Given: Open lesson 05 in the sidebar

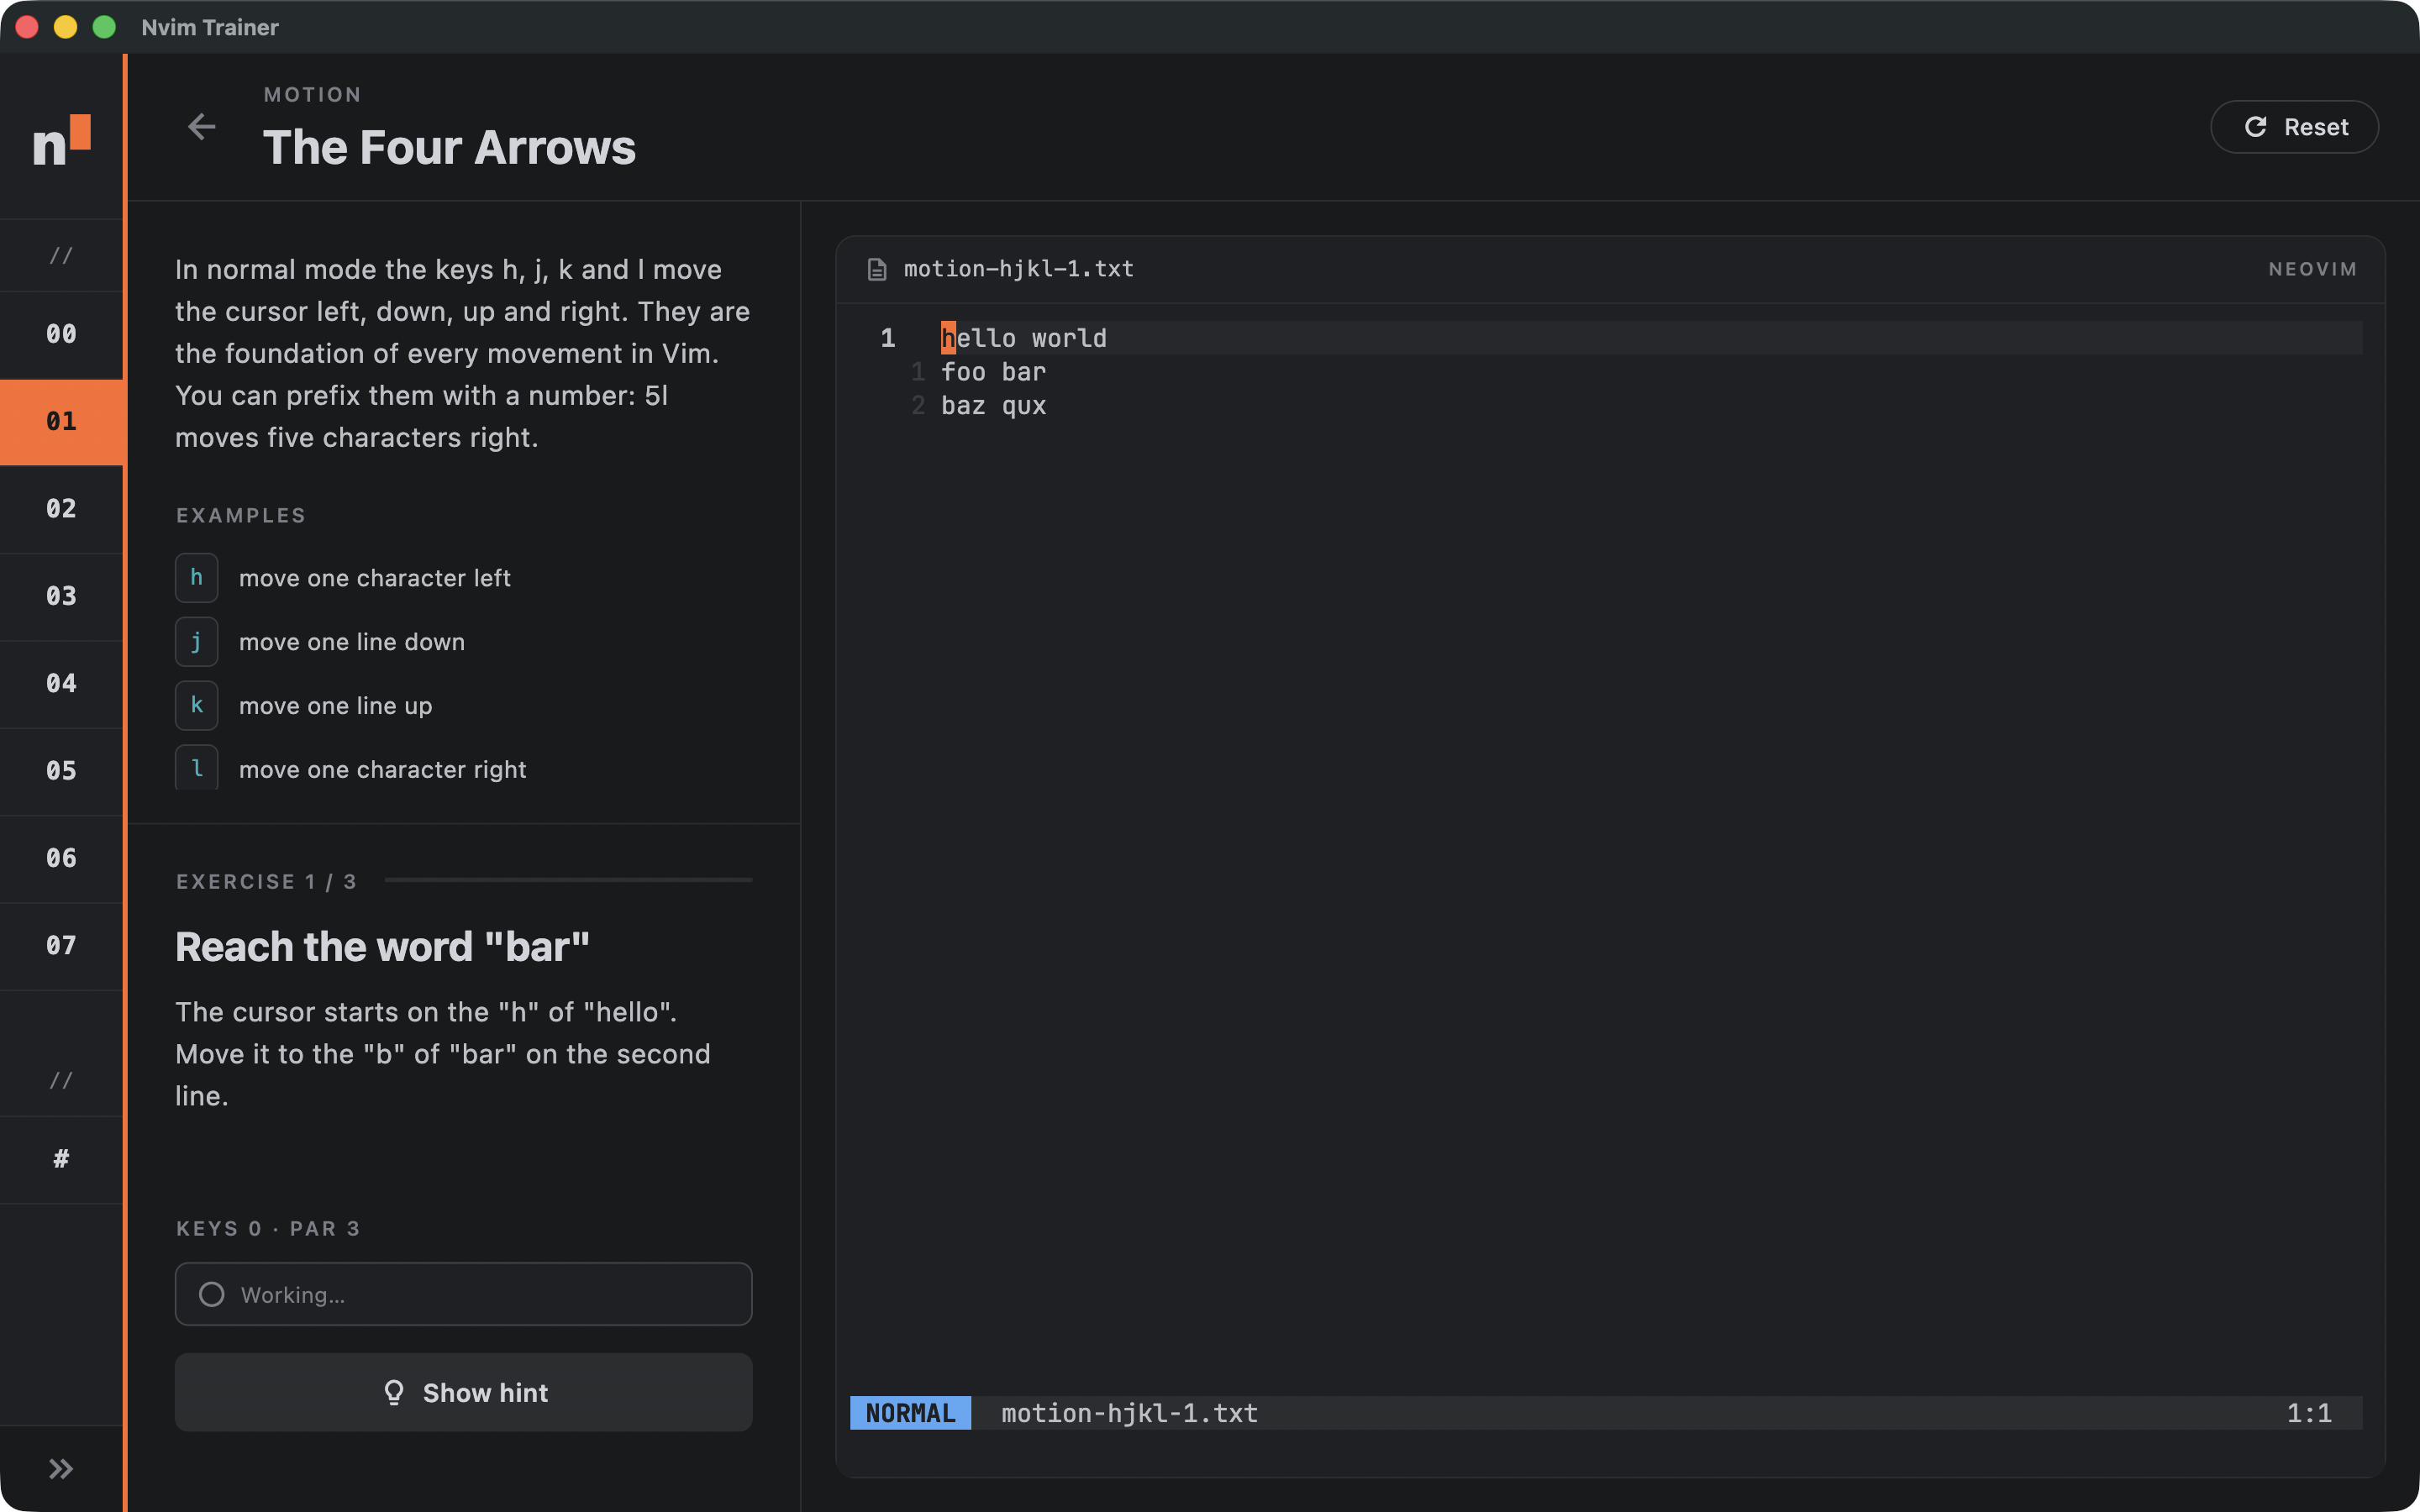Looking at the screenshot, I should pos(61,771).
